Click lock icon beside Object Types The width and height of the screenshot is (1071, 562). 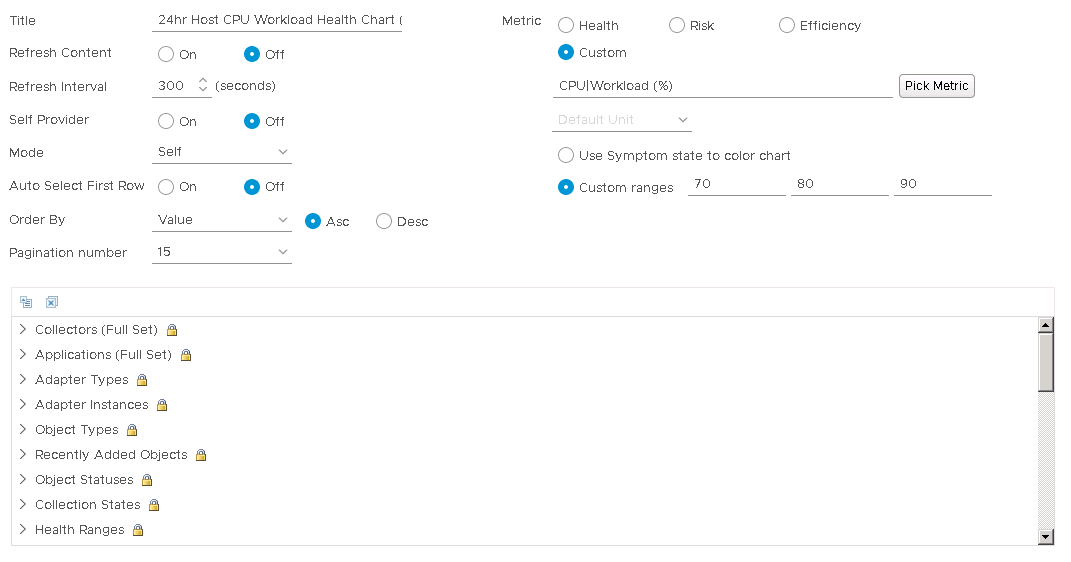coord(132,430)
